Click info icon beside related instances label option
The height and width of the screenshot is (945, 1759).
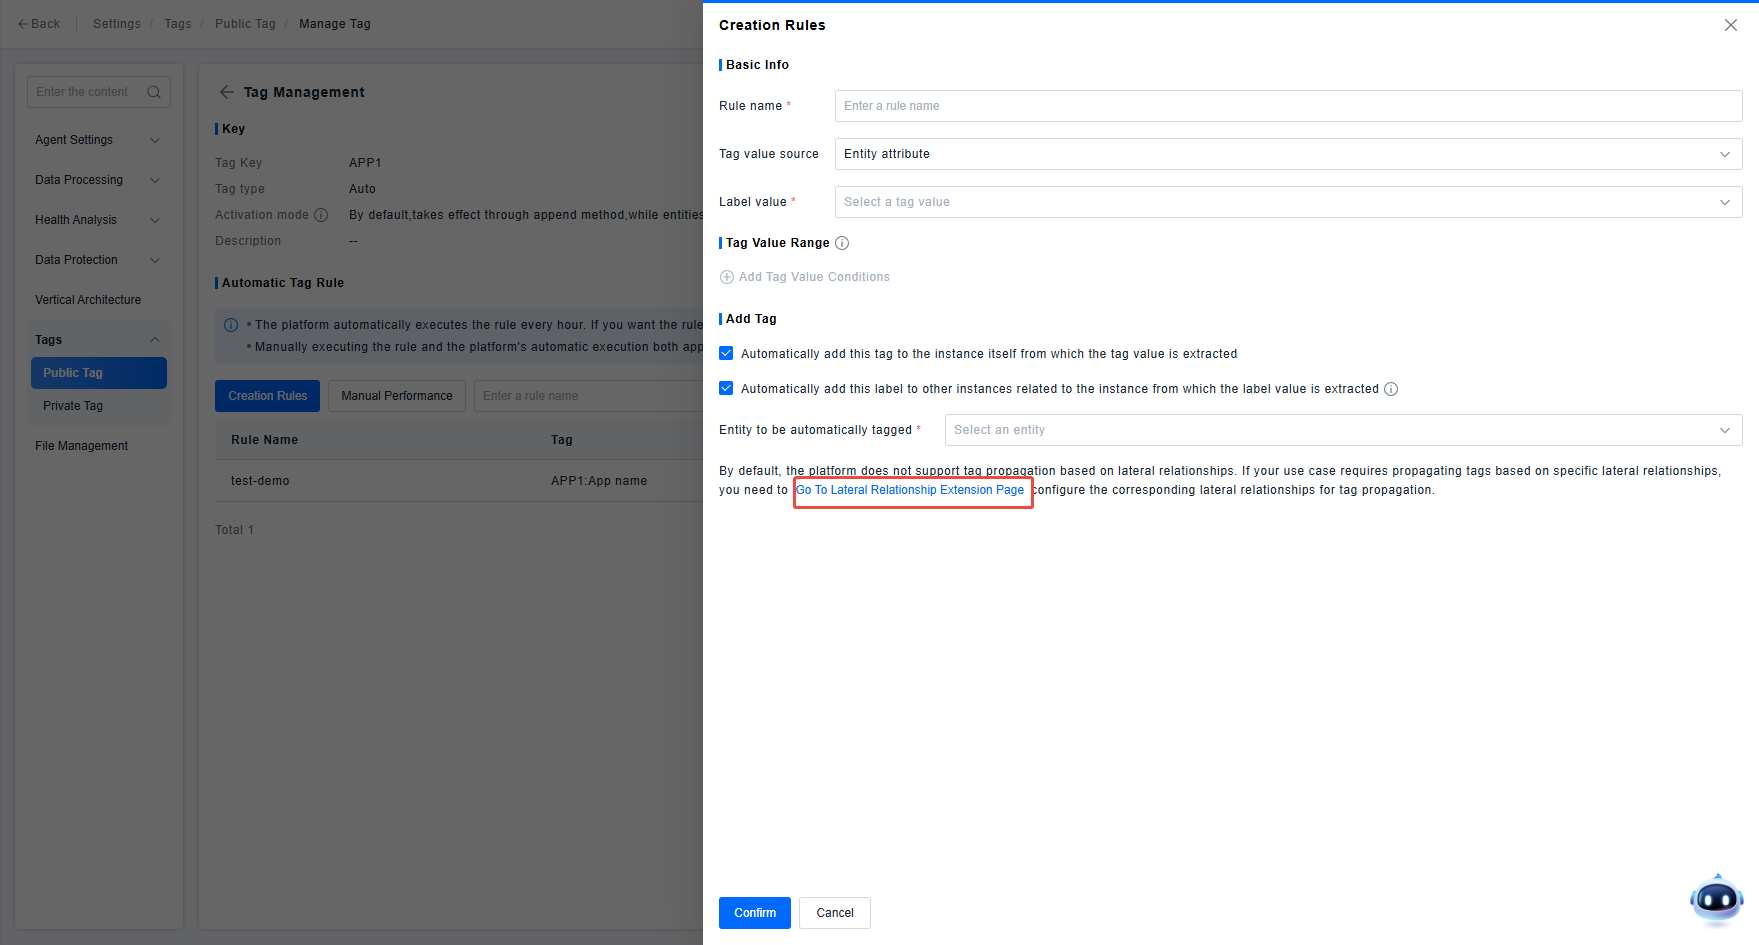point(1391,389)
